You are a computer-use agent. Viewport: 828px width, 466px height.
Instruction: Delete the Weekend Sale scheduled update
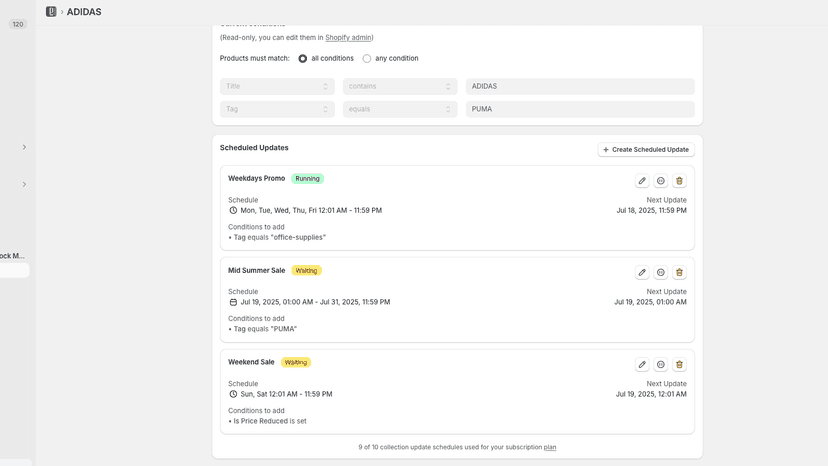click(x=679, y=365)
